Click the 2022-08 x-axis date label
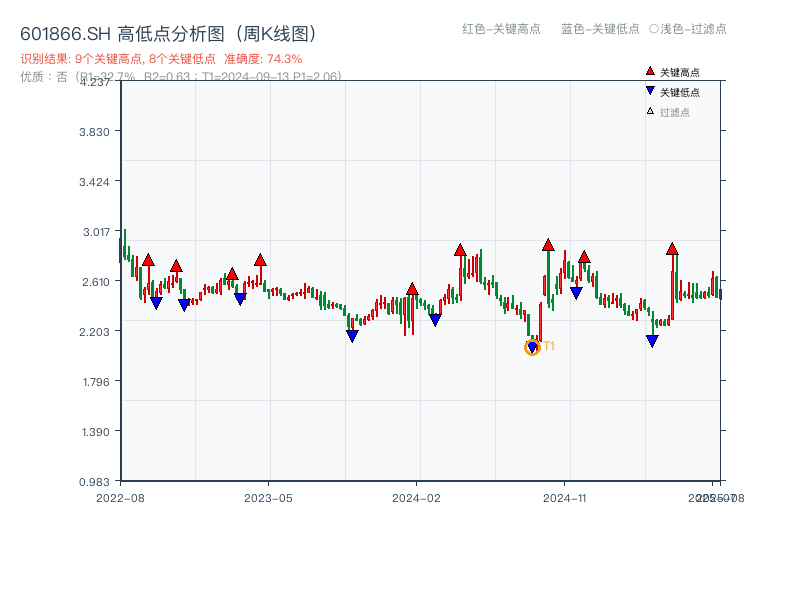Screen dimensions: 800x600 (x=120, y=497)
